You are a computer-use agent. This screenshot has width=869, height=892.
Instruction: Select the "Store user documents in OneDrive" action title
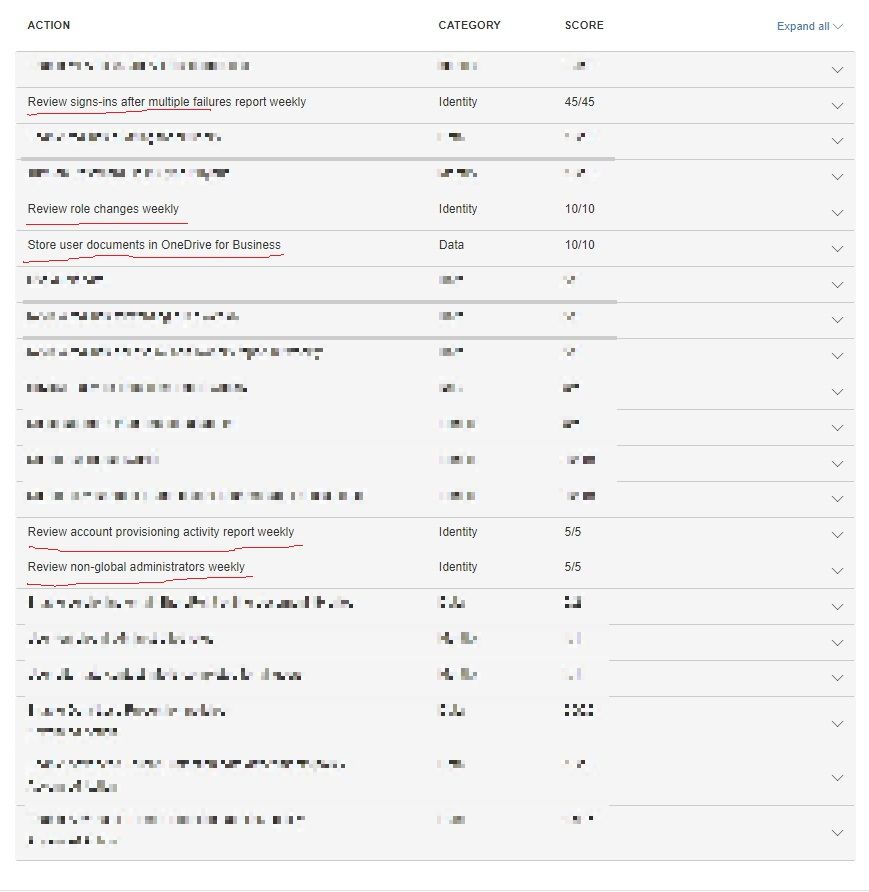(155, 245)
